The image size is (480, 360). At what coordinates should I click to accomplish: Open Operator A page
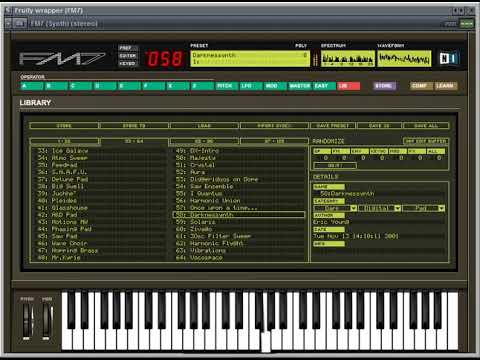32,86
